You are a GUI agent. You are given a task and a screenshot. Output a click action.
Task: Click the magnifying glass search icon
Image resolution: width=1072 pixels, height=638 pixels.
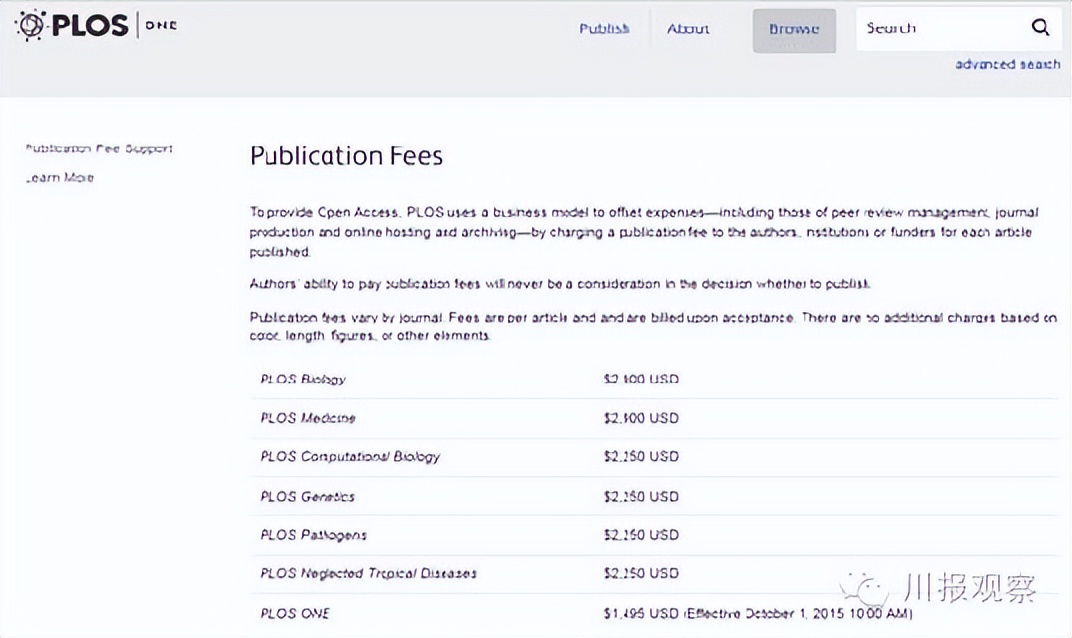(1040, 28)
